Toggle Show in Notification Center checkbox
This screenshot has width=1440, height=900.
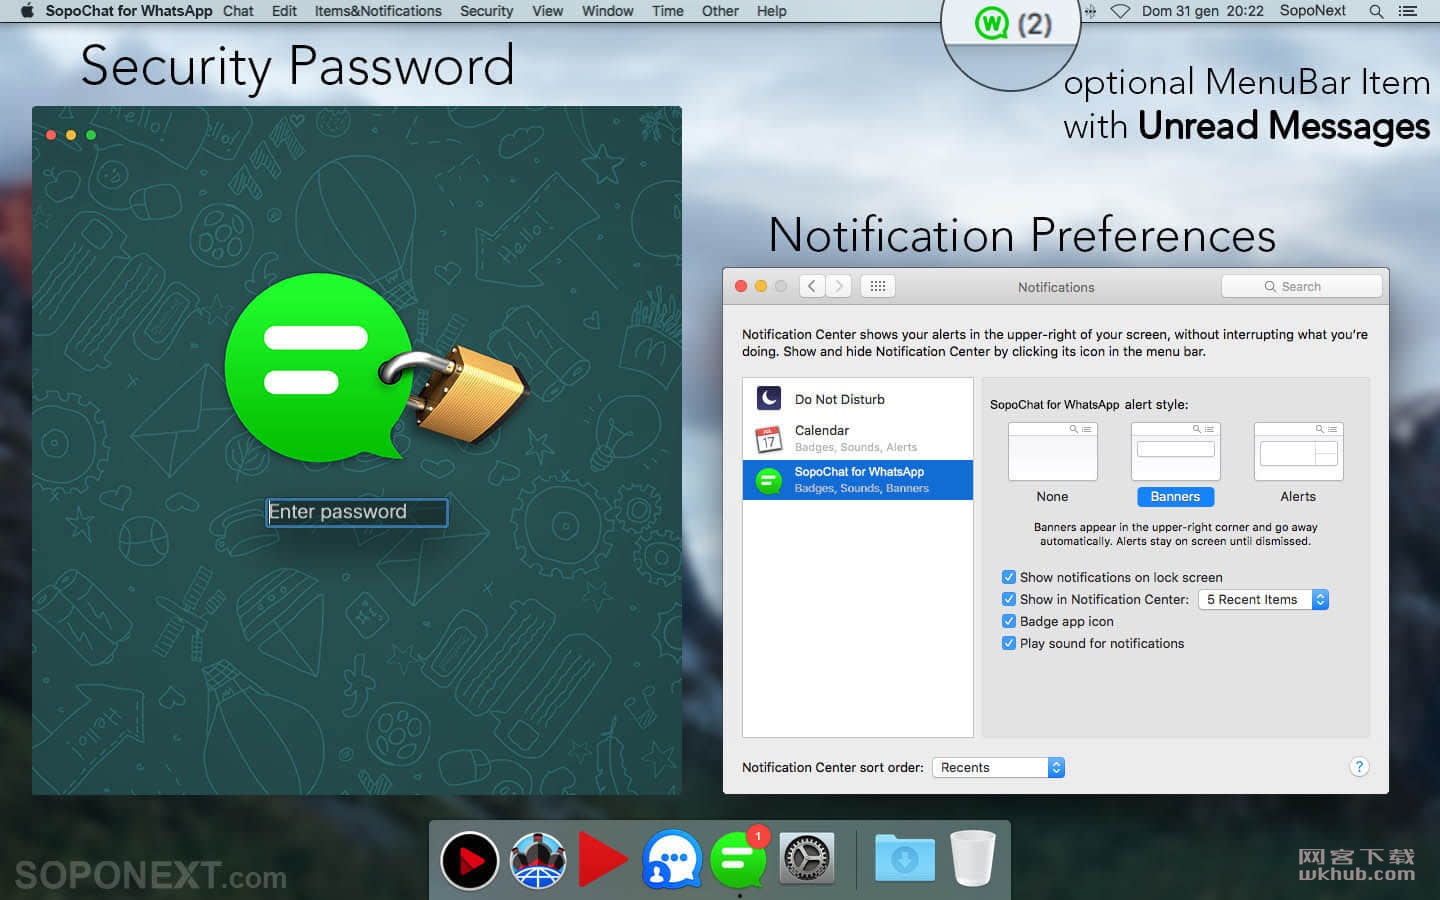click(x=1009, y=599)
